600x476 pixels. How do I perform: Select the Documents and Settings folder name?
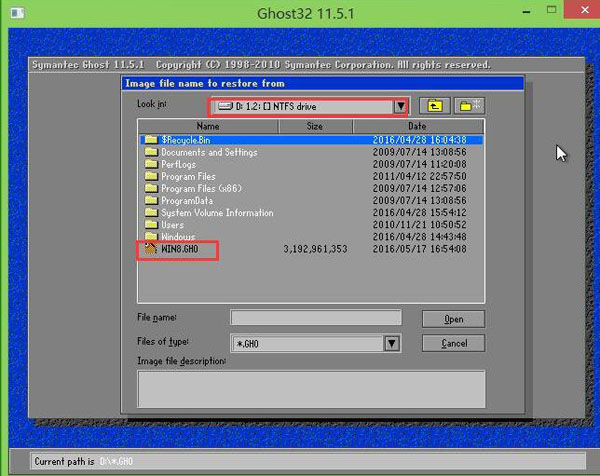pyautogui.click(x=209, y=152)
